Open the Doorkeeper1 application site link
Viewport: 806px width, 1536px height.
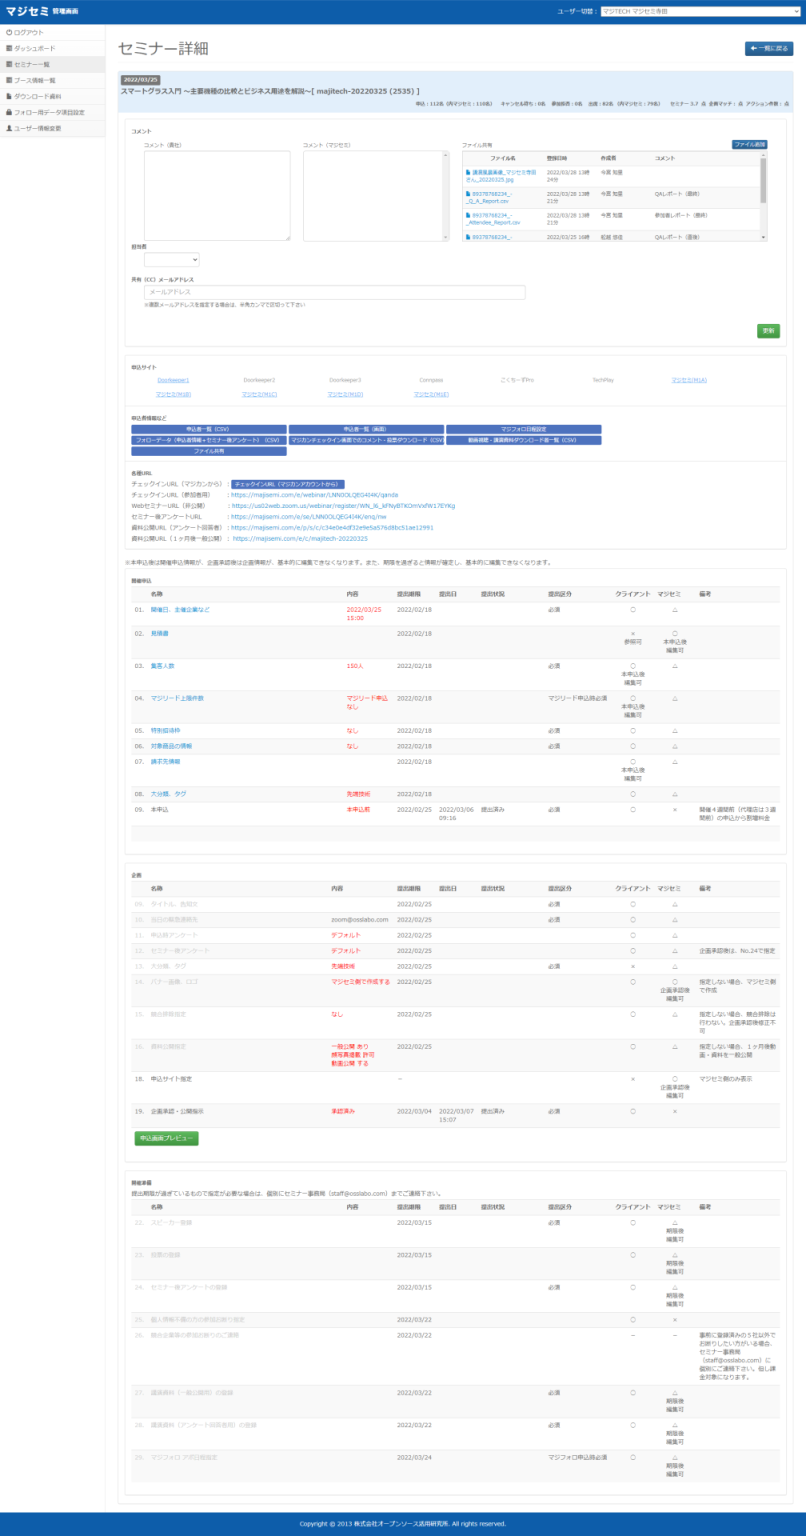(173, 380)
